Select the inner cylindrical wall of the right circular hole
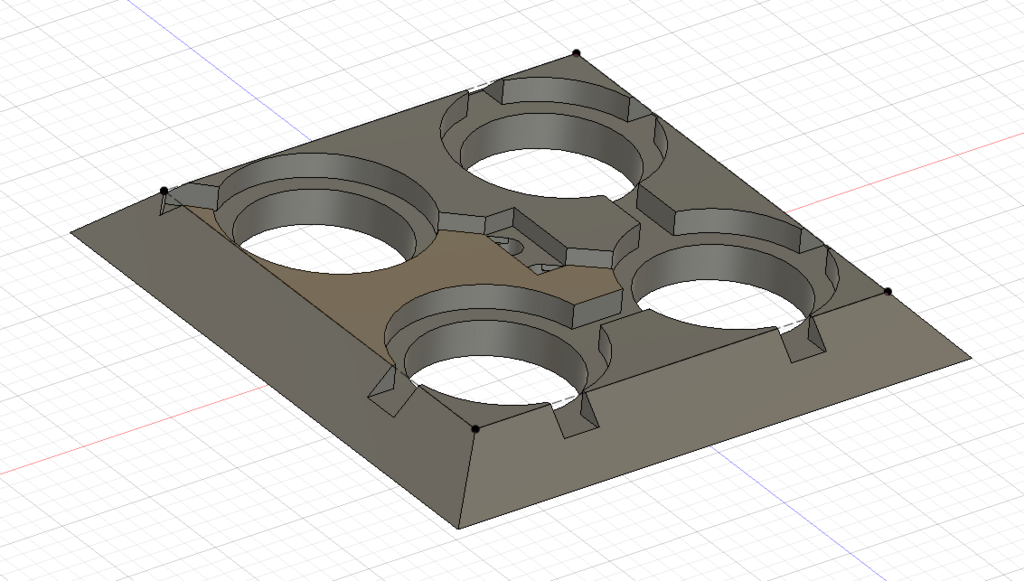Viewport: 1024px width, 581px height. tap(725, 264)
